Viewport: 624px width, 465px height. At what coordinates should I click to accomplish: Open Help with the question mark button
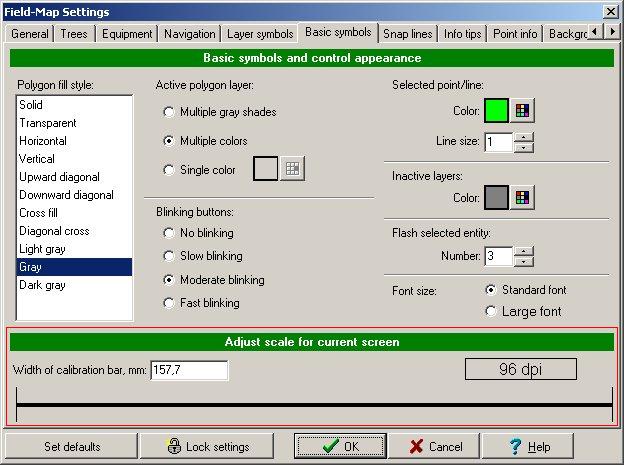click(x=529, y=446)
